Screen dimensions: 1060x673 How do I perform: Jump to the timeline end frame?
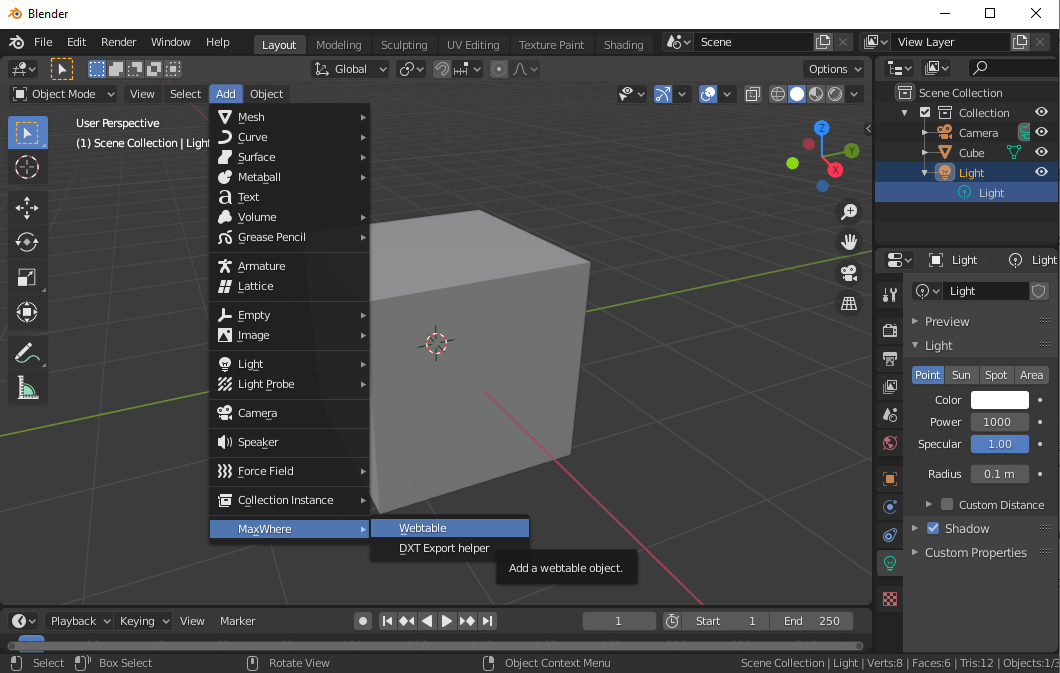(x=488, y=621)
